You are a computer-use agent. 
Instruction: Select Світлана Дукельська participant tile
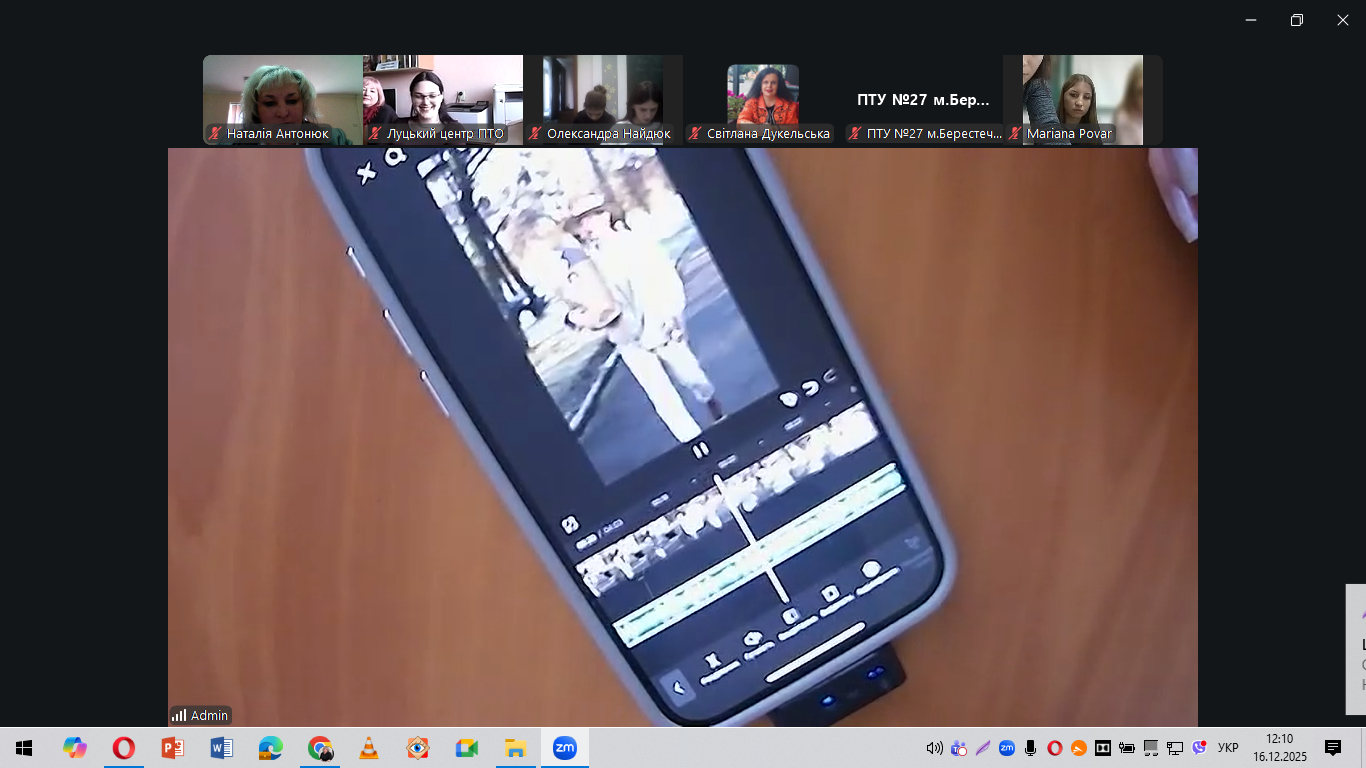coord(762,100)
